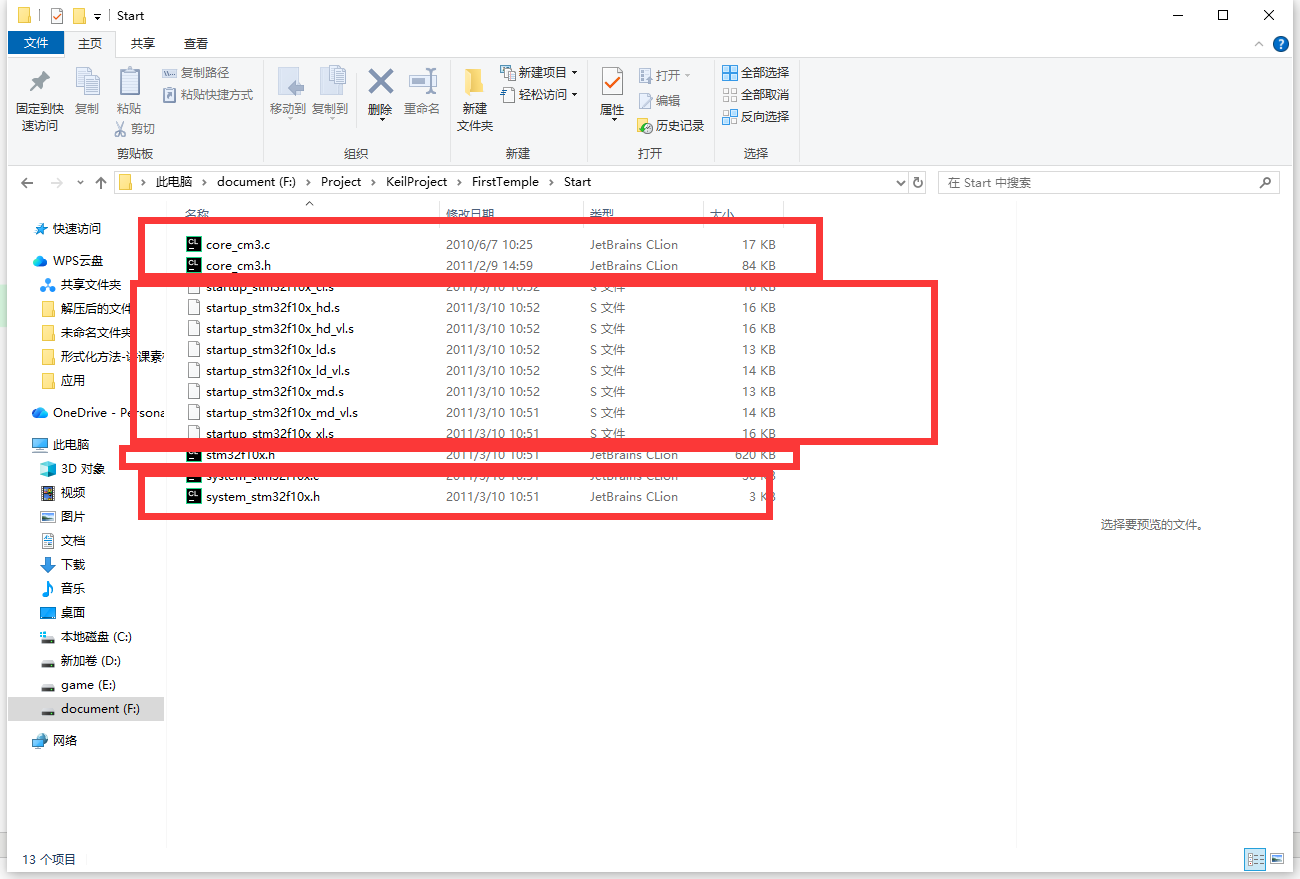Screen dimensions: 1300x879
Task: Open the 轻松访问 dropdown
Action: click(539, 95)
